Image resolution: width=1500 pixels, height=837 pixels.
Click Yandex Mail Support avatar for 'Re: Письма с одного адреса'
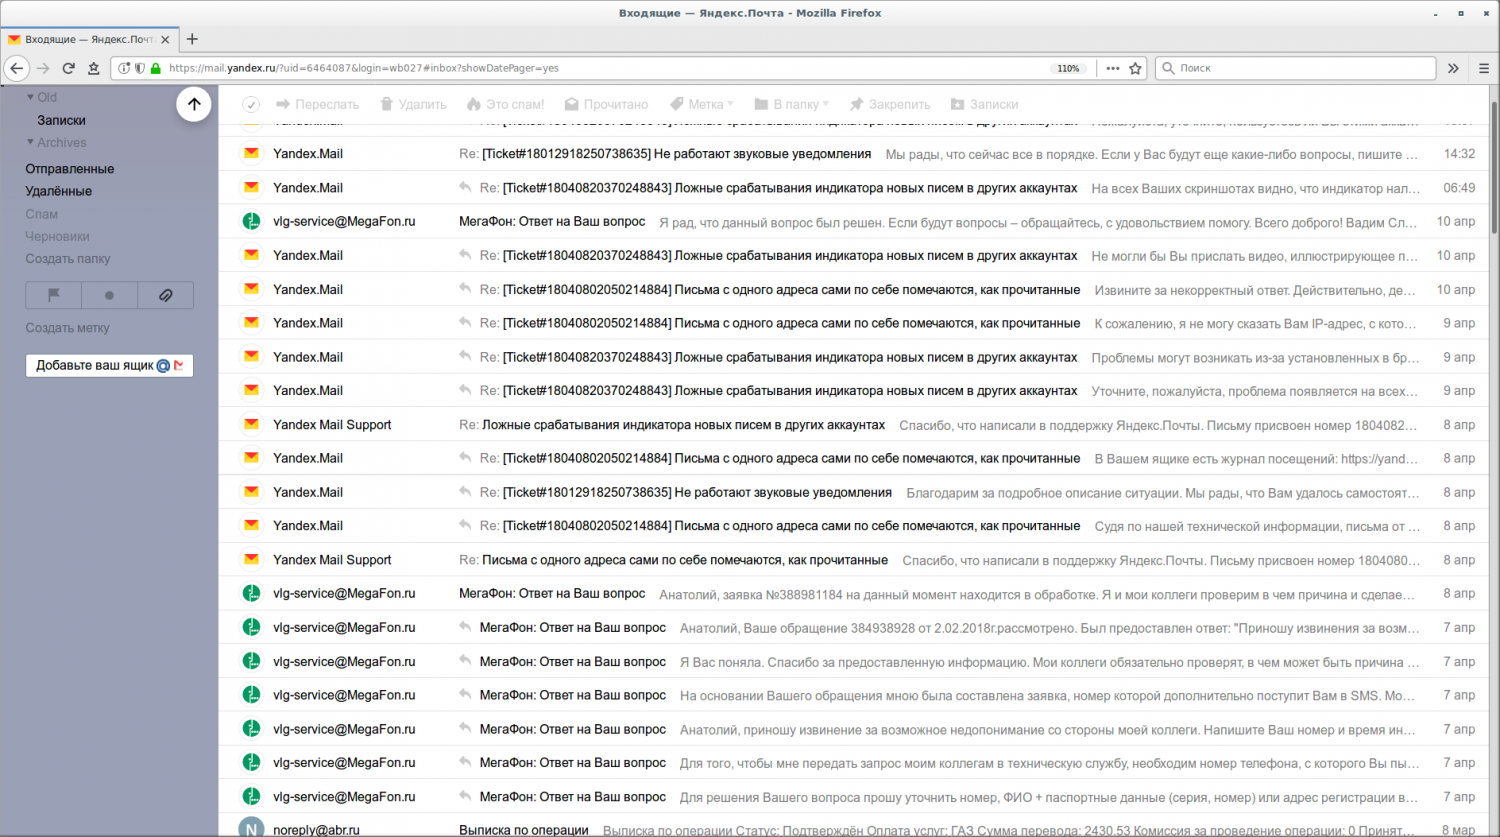click(252, 559)
